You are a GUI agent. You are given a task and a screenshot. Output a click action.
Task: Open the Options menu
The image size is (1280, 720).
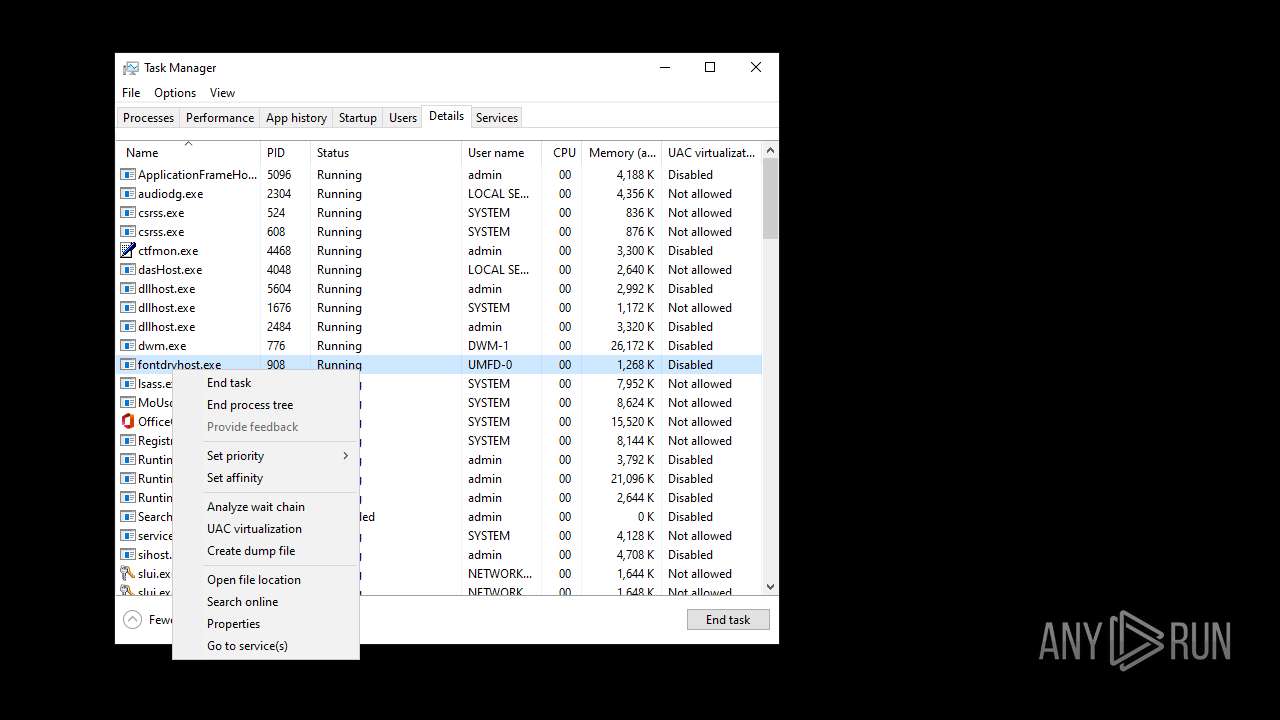(x=175, y=93)
